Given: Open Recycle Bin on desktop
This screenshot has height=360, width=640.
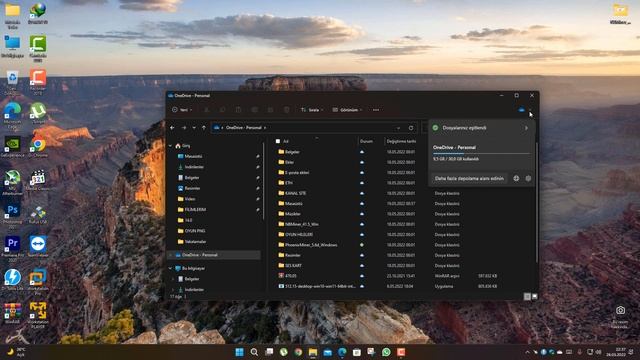Looking at the screenshot, I should tap(12, 82).
